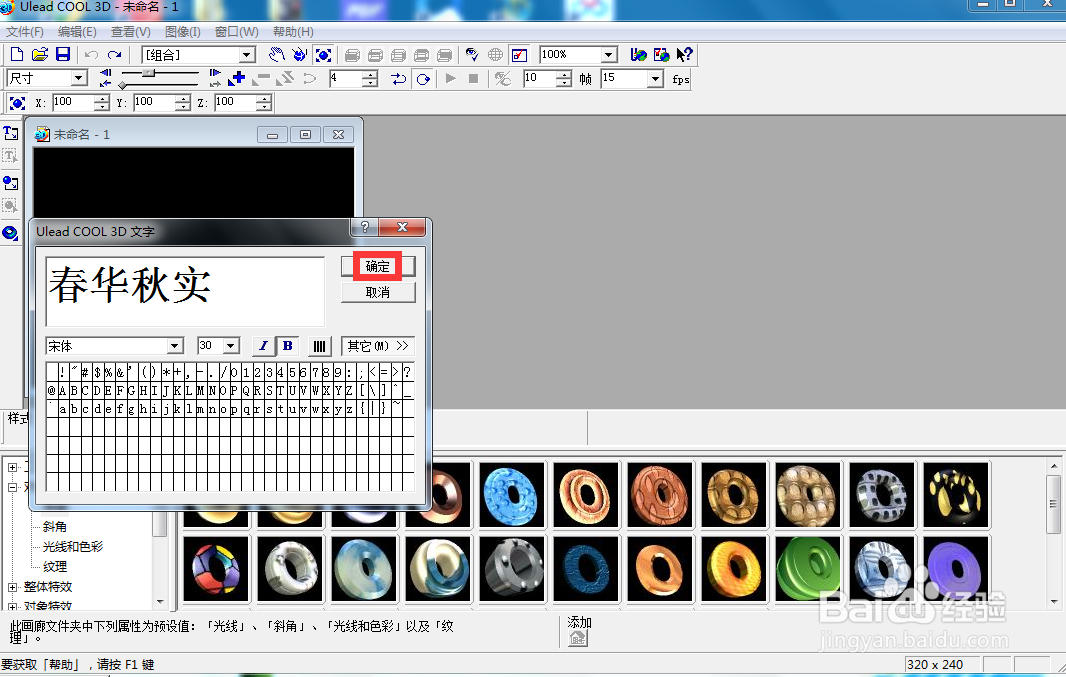Click the gallery vertical scrollbar thumb
Image resolution: width=1066 pixels, height=677 pixels.
tap(1053, 504)
